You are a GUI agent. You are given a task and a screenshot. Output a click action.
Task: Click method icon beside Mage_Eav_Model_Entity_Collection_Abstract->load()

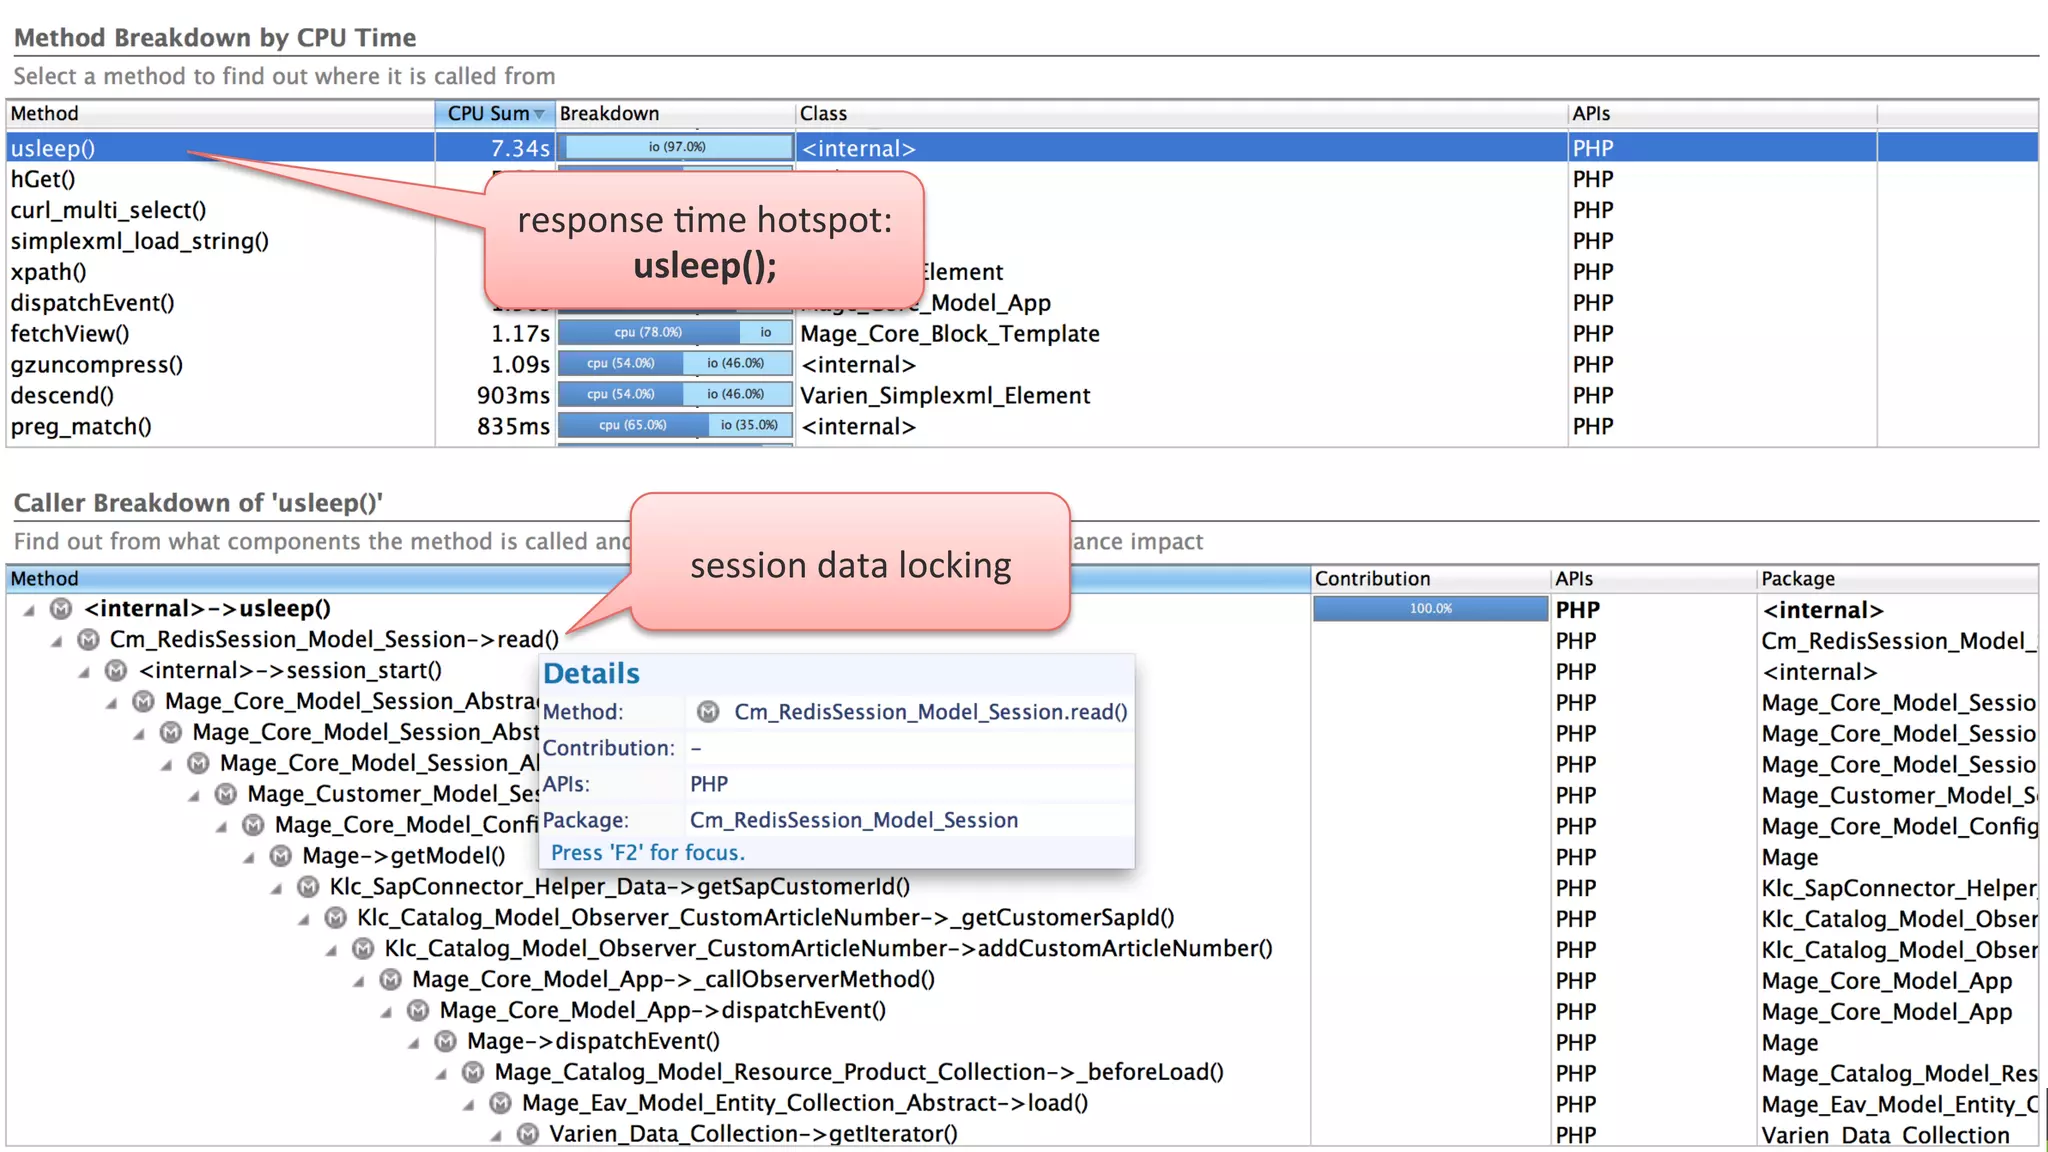(x=501, y=1103)
